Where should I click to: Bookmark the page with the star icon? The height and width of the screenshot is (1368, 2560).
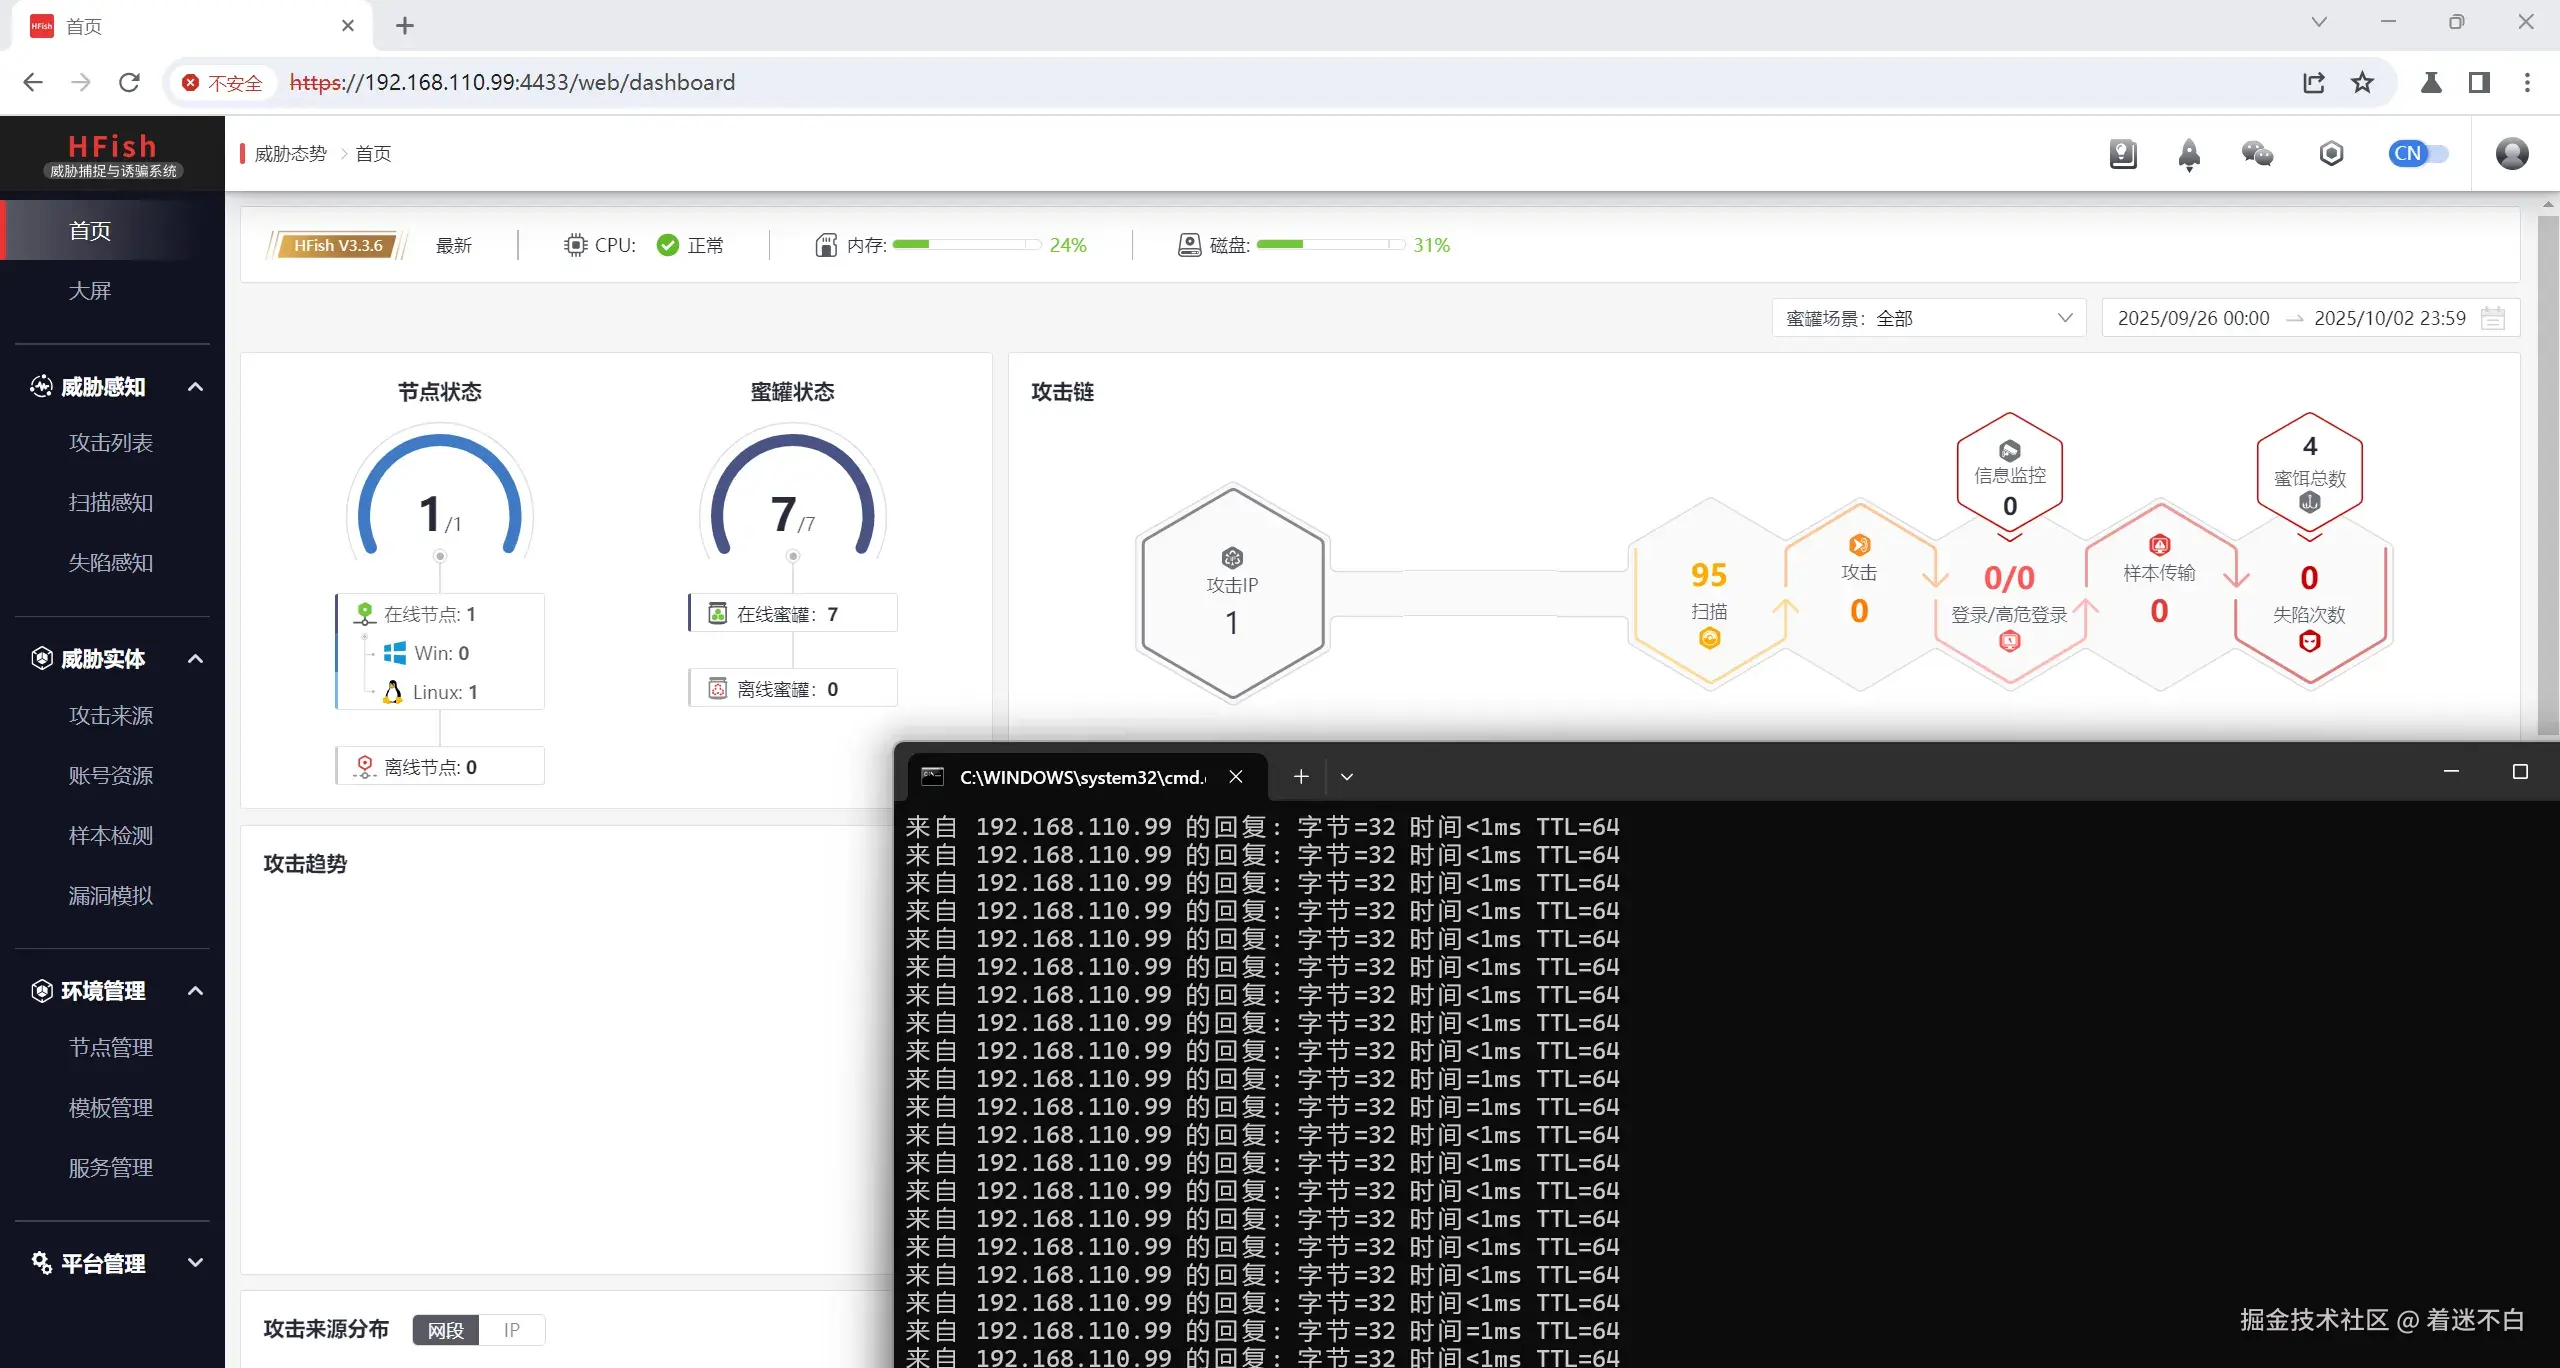click(x=2362, y=82)
